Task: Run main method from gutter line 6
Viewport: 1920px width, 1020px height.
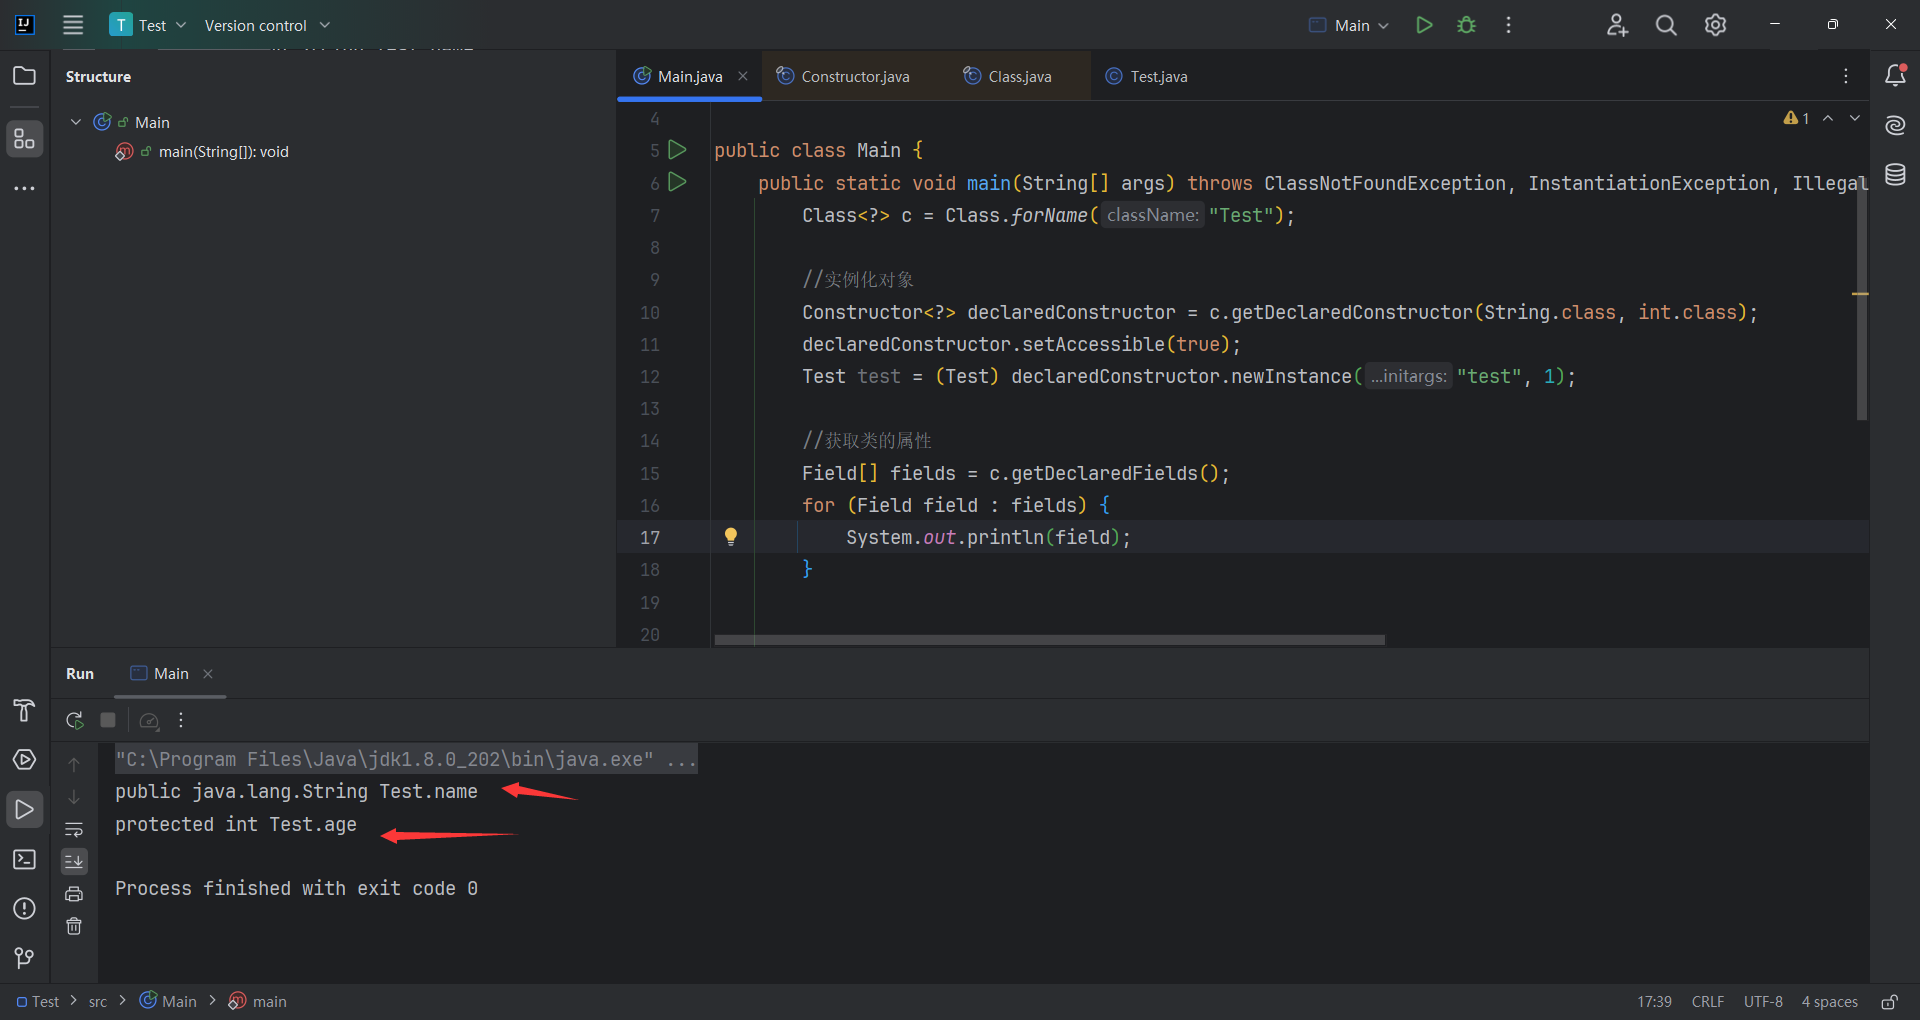Action: click(677, 182)
